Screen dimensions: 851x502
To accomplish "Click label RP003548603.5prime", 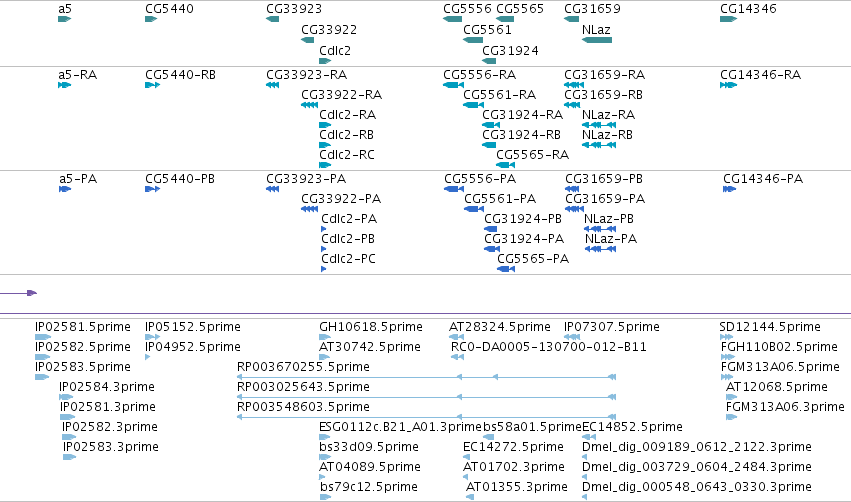I will pos(303,407).
